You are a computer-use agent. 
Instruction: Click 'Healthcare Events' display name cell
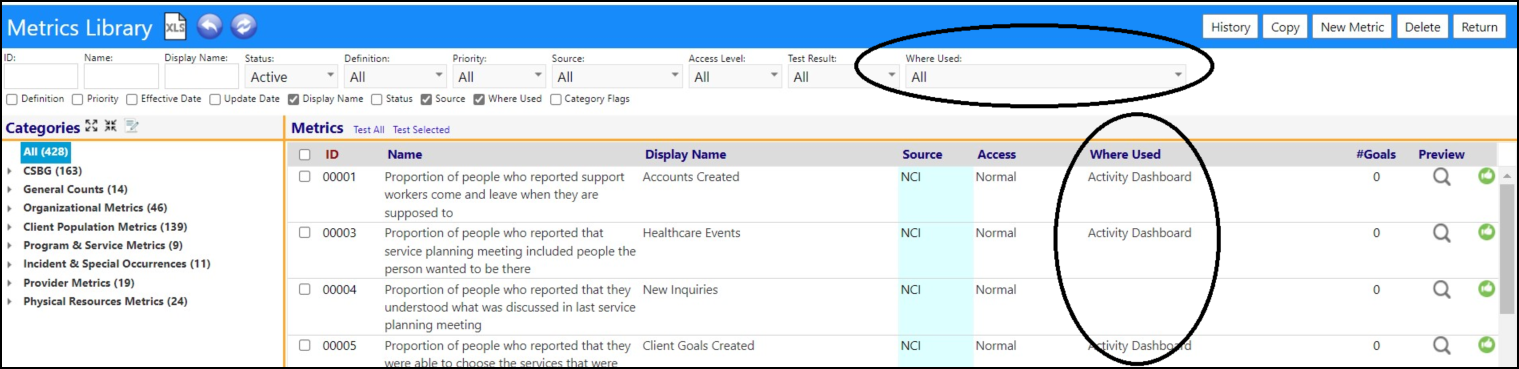pos(691,233)
